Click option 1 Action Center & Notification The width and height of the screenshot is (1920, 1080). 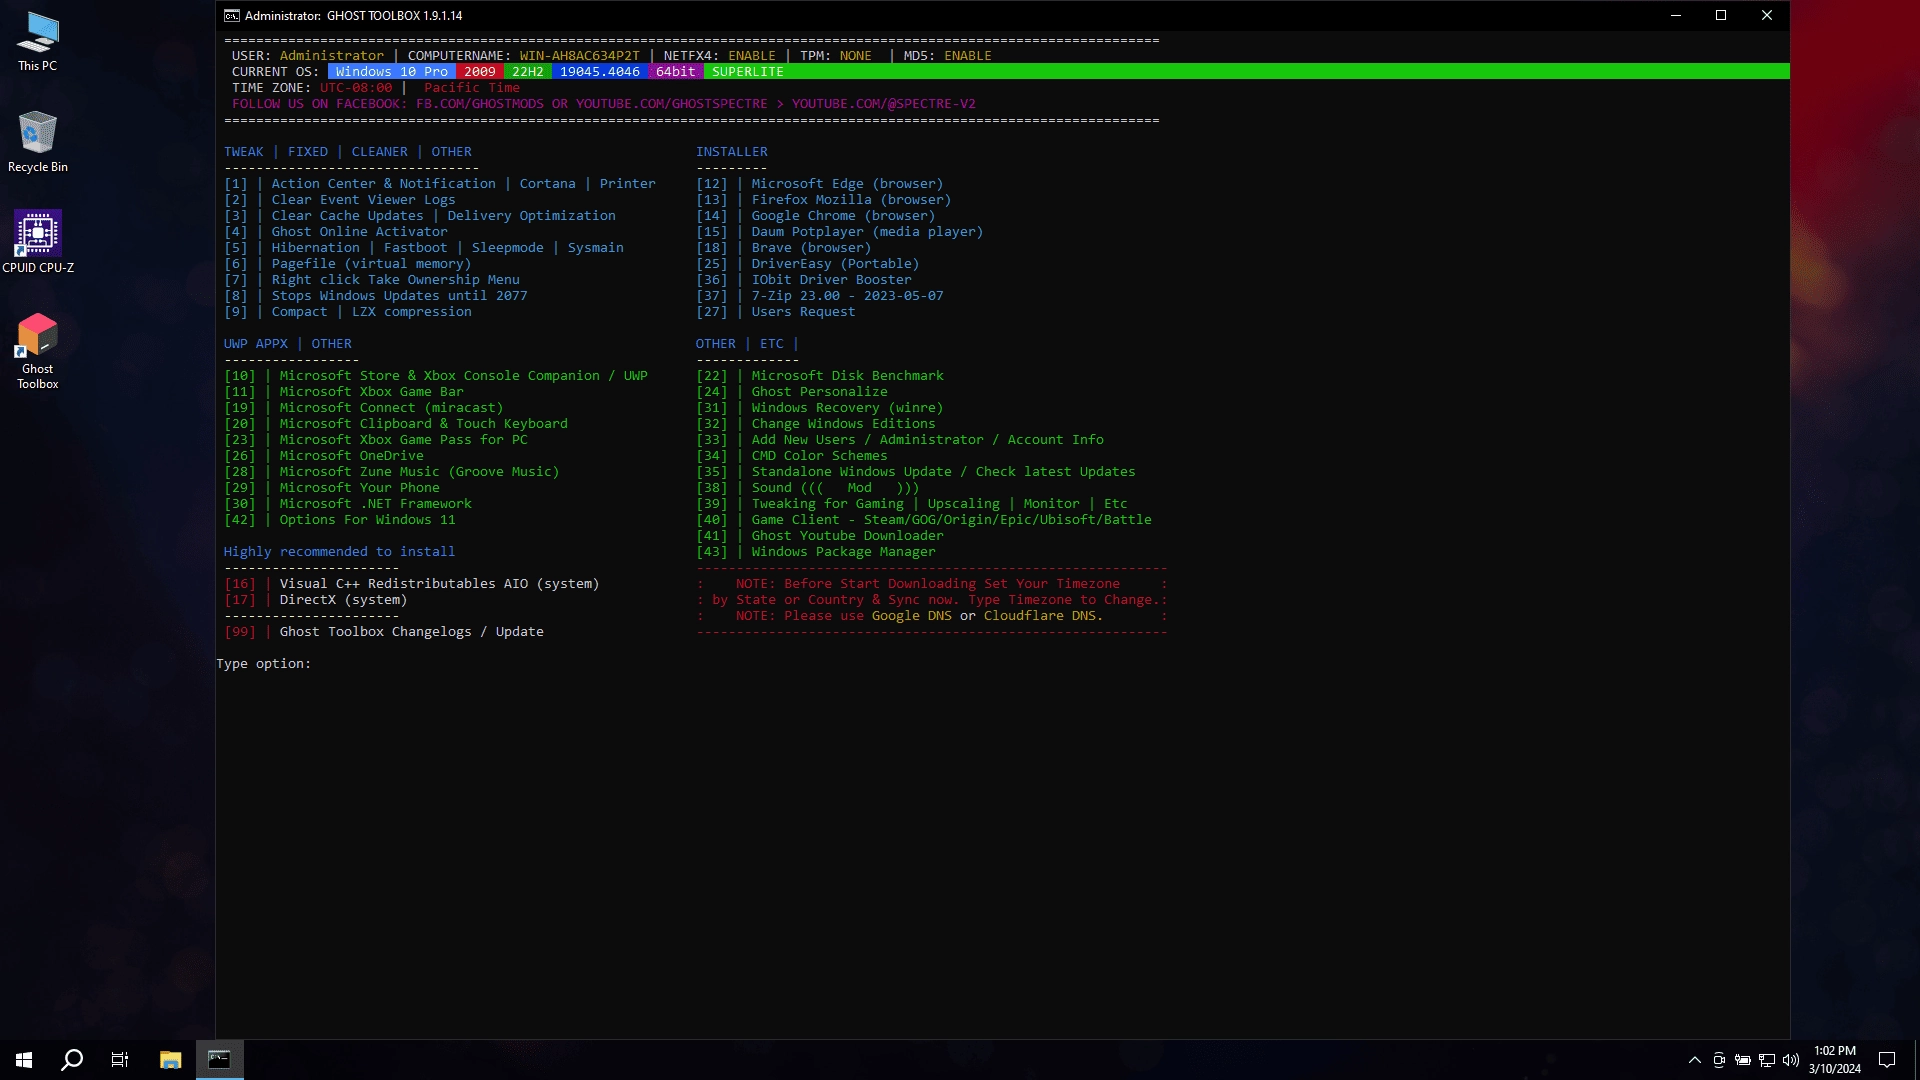click(440, 184)
